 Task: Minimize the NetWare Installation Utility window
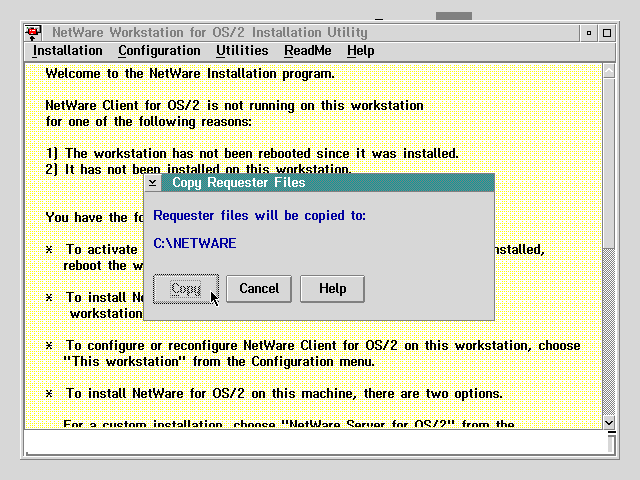point(589,33)
